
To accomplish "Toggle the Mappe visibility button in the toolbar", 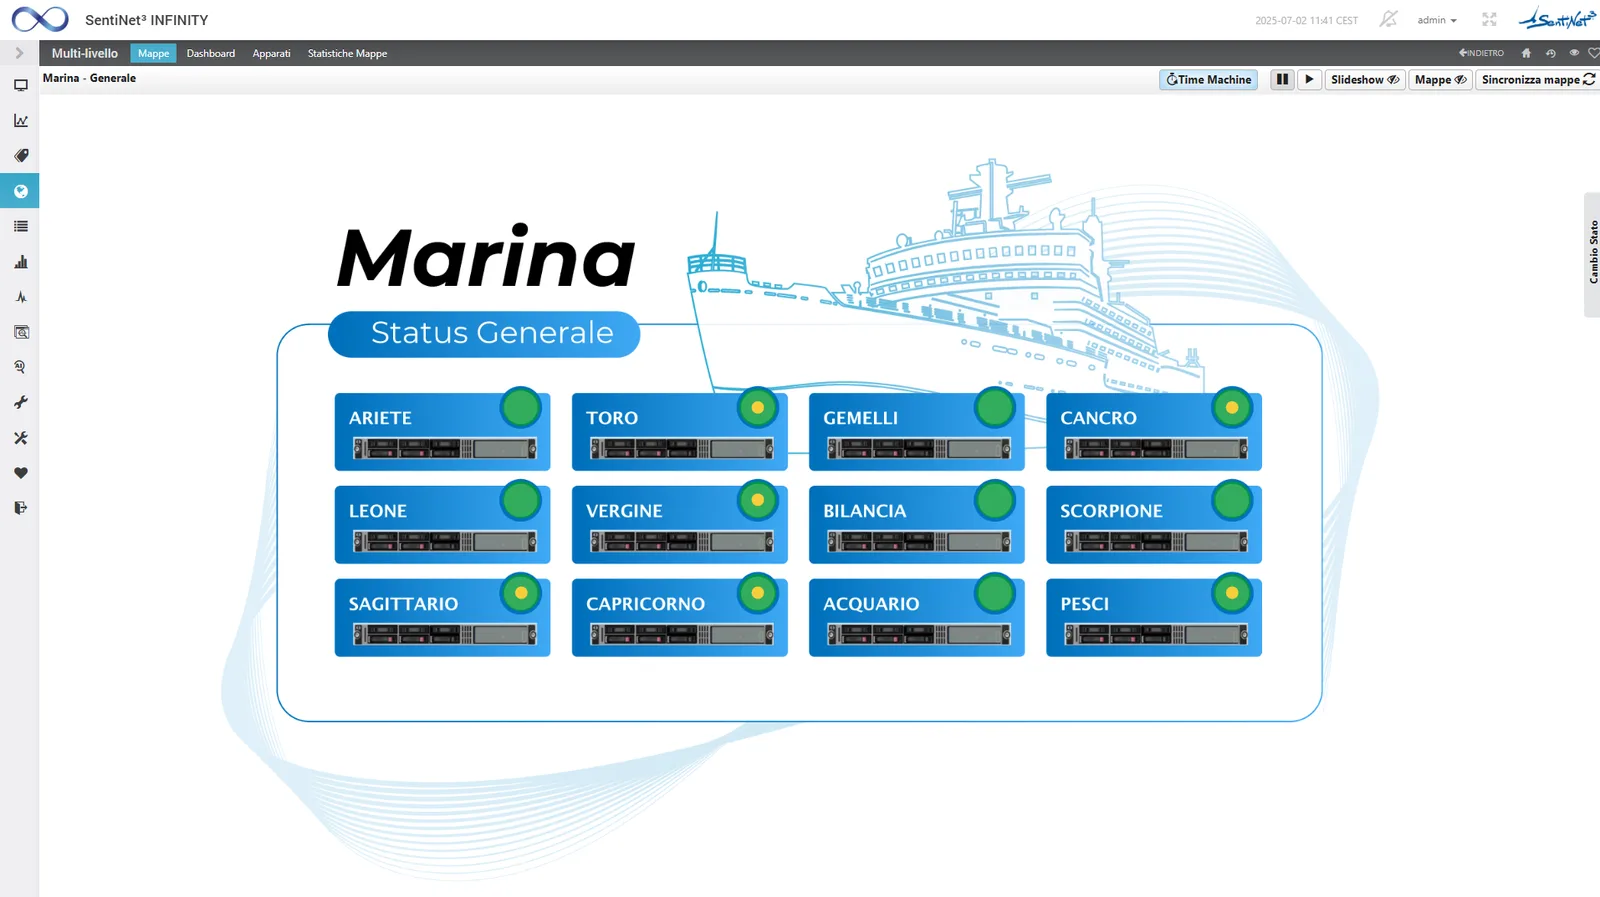I will point(1440,79).
